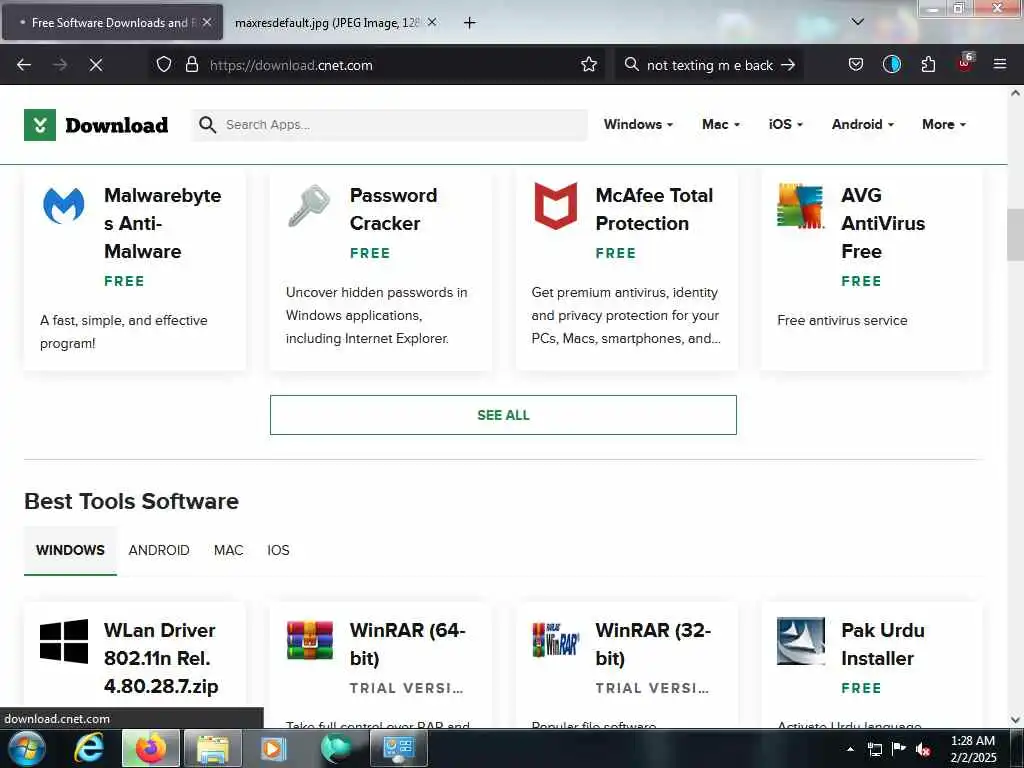
Task: Open the Windows Start button
Action: click(x=27, y=748)
